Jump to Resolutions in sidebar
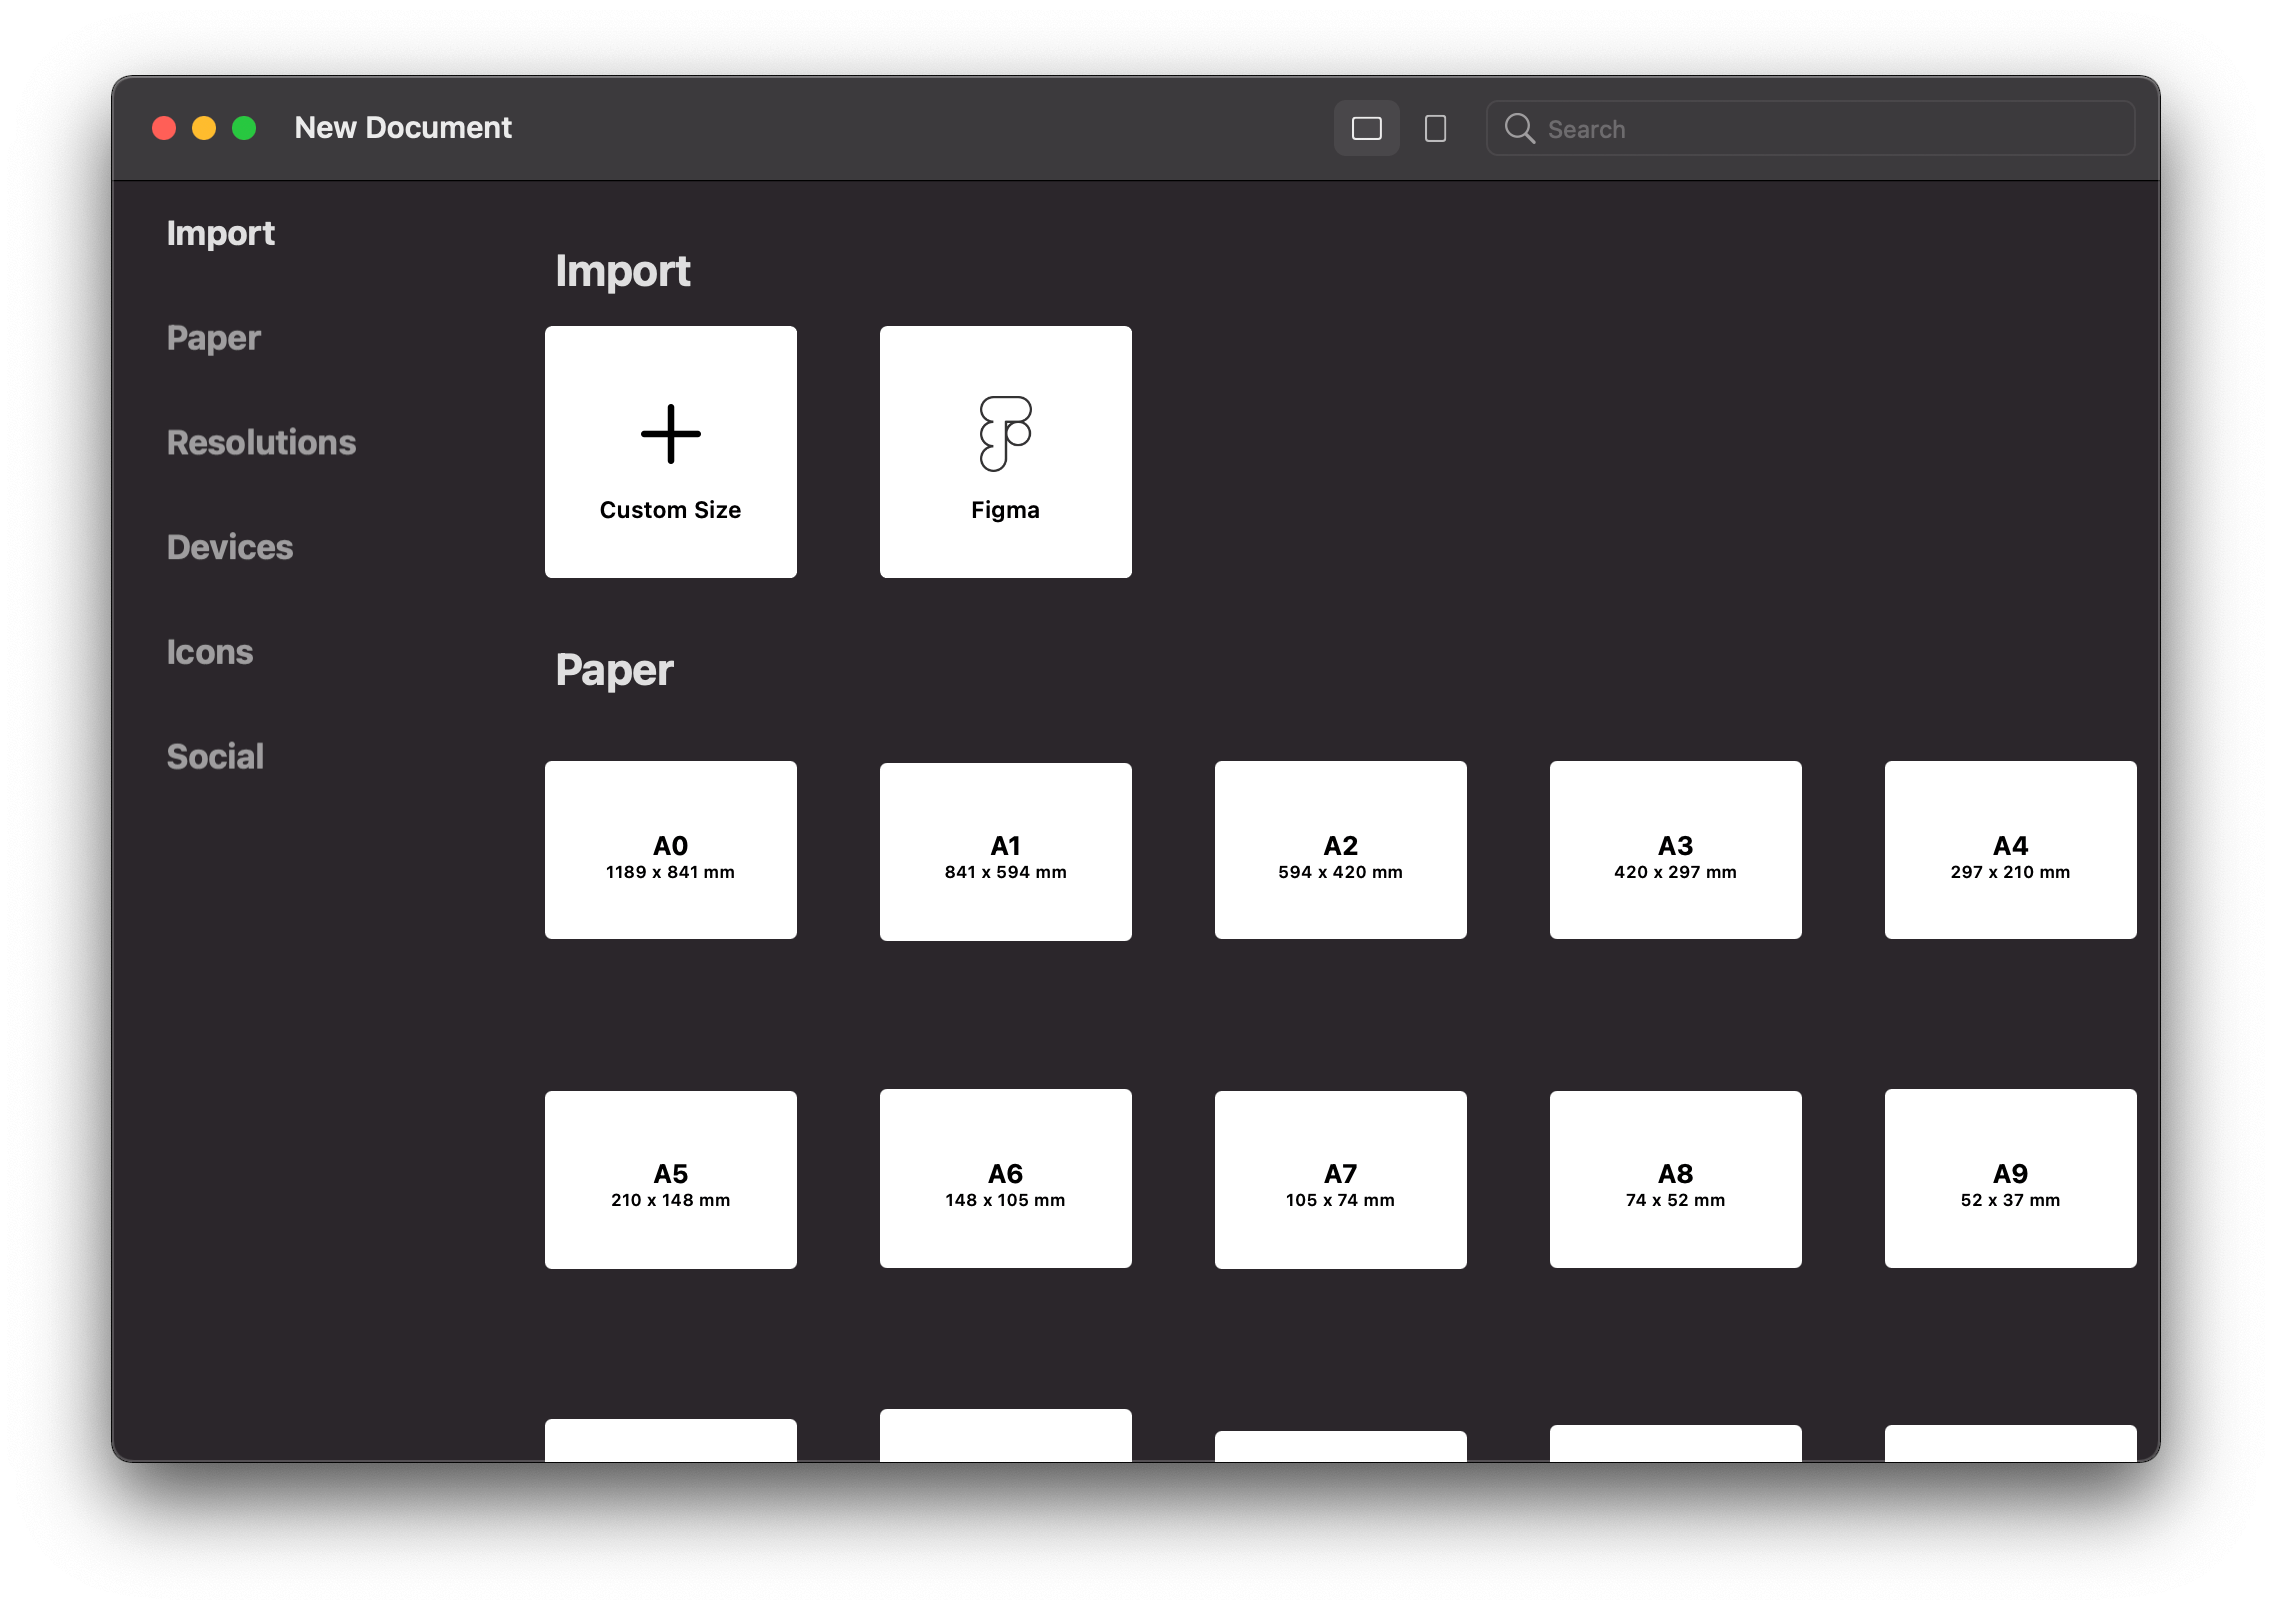The width and height of the screenshot is (2272, 1610). pyautogui.click(x=261, y=443)
